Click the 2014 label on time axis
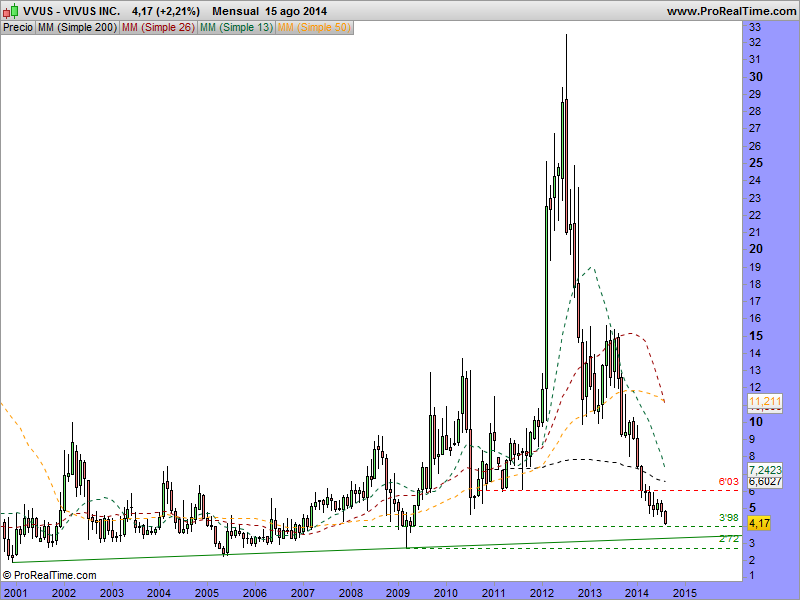800x600 pixels. point(637,593)
